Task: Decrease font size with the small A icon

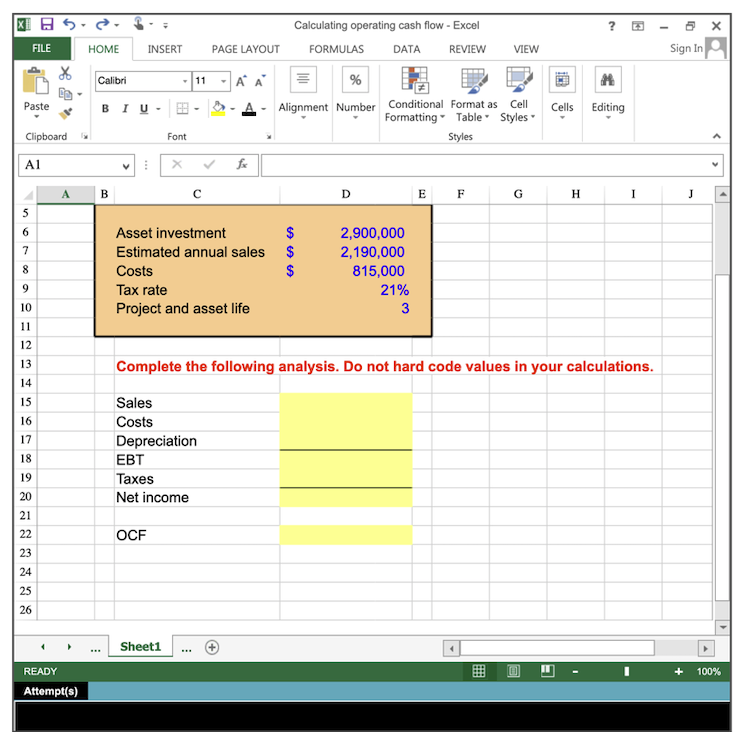Action: click(x=260, y=81)
